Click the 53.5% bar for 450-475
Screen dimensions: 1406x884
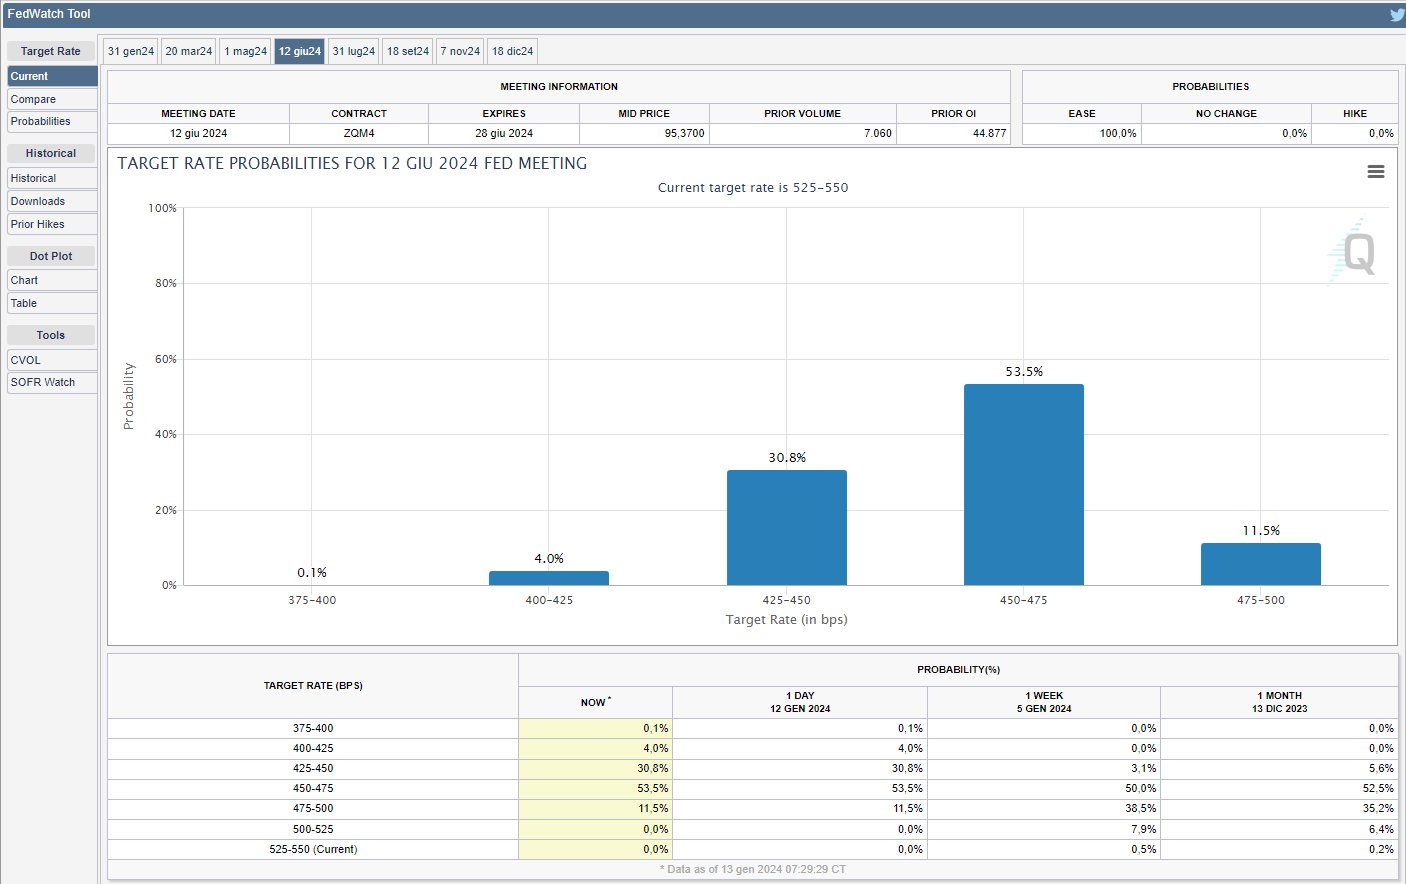1024,484
